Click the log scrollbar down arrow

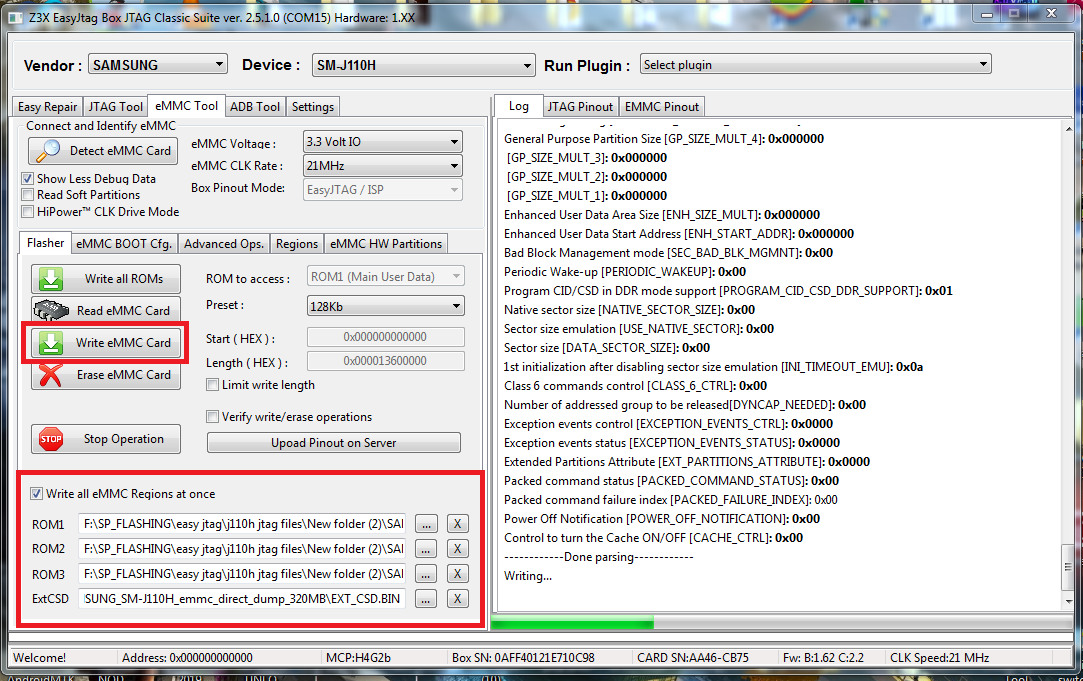point(1068,602)
